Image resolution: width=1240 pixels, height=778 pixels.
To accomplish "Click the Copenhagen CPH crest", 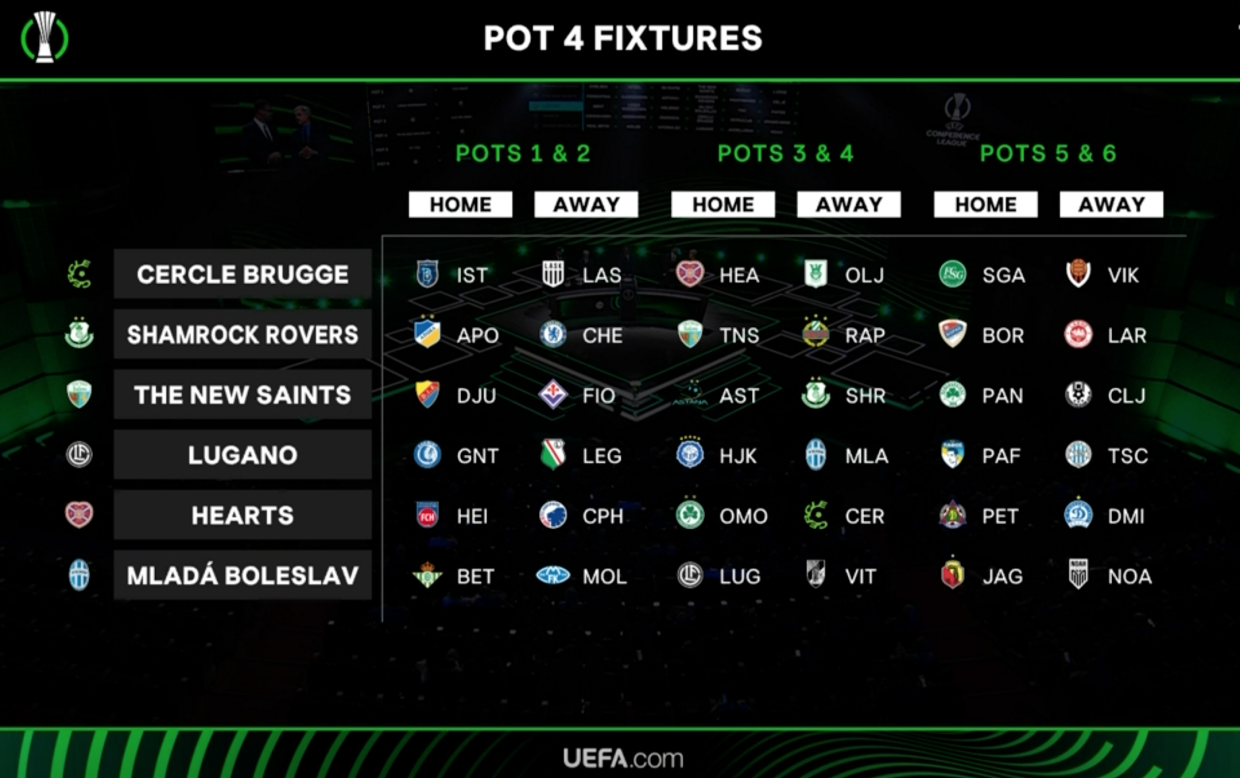I will point(553,516).
